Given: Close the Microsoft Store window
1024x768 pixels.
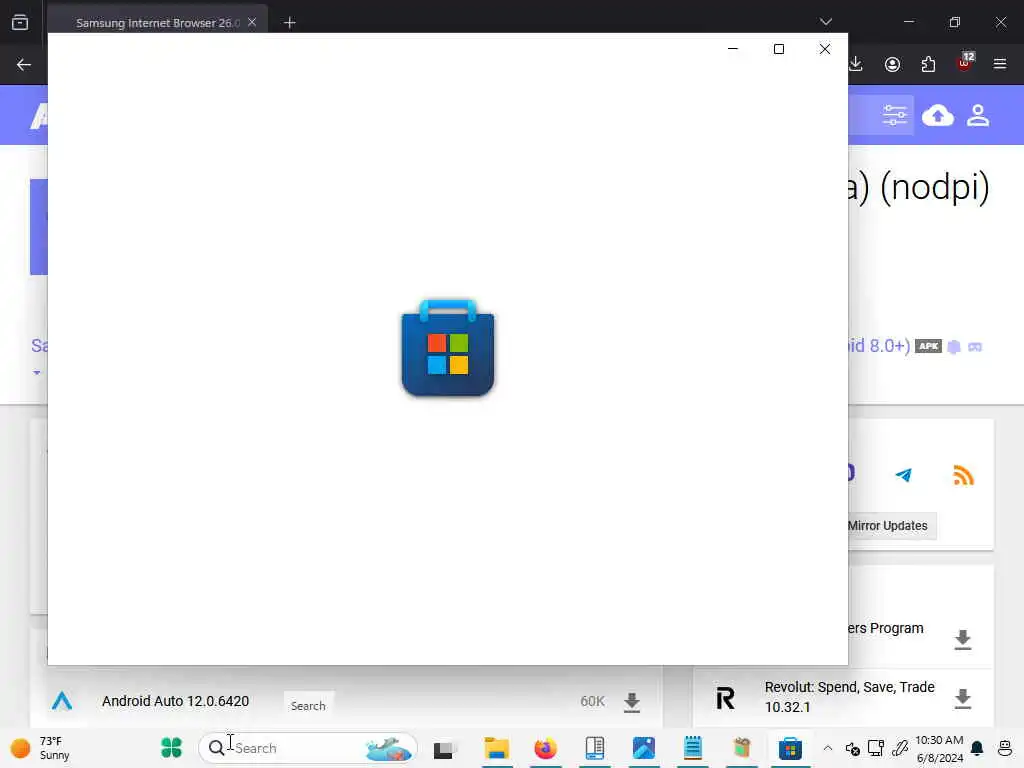Looking at the screenshot, I should 825,49.
